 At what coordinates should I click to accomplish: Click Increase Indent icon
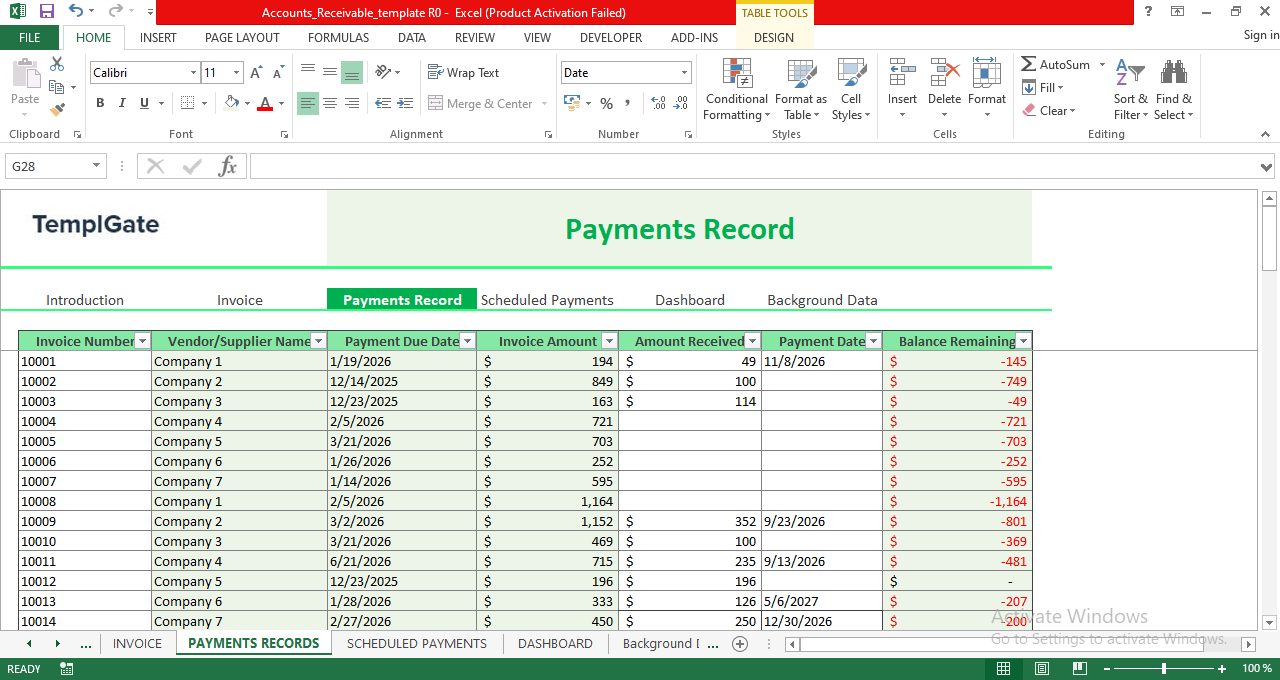coord(405,103)
